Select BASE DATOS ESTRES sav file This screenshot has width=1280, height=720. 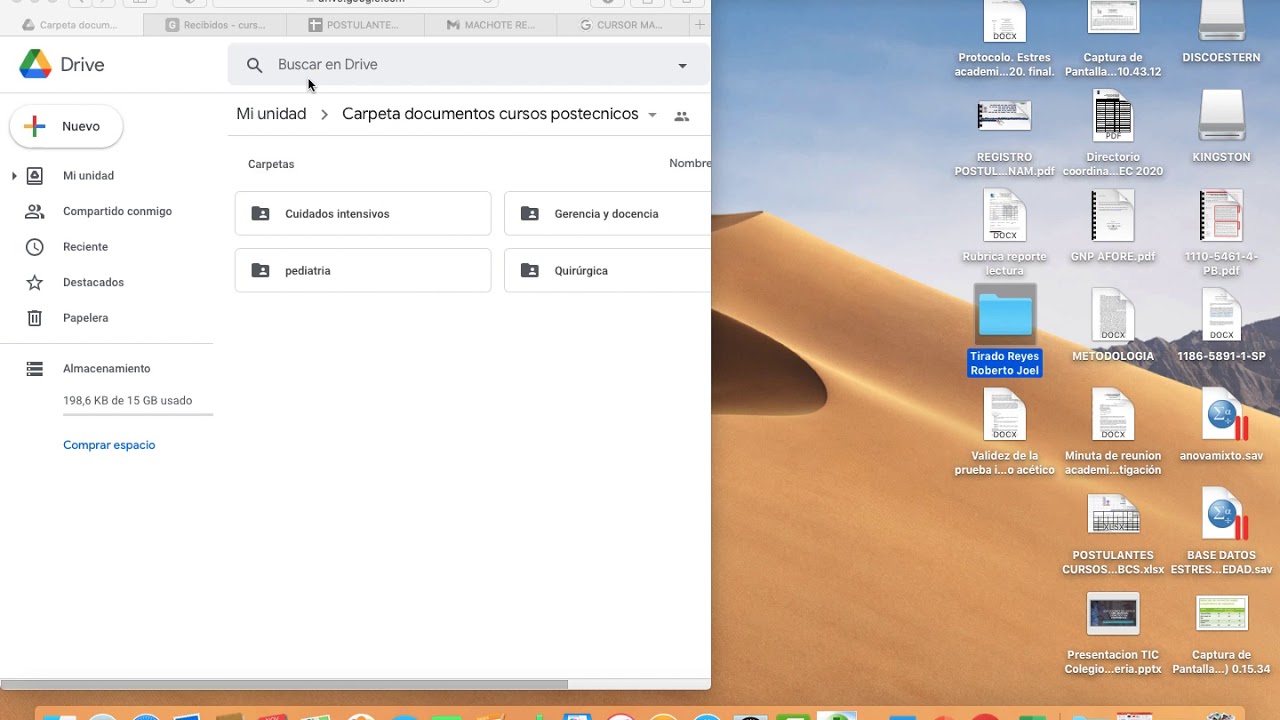(x=1221, y=533)
